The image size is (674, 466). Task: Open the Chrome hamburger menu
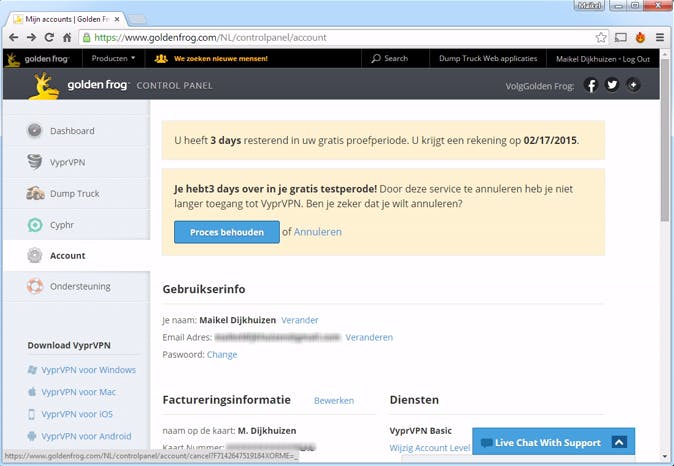click(660, 37)
